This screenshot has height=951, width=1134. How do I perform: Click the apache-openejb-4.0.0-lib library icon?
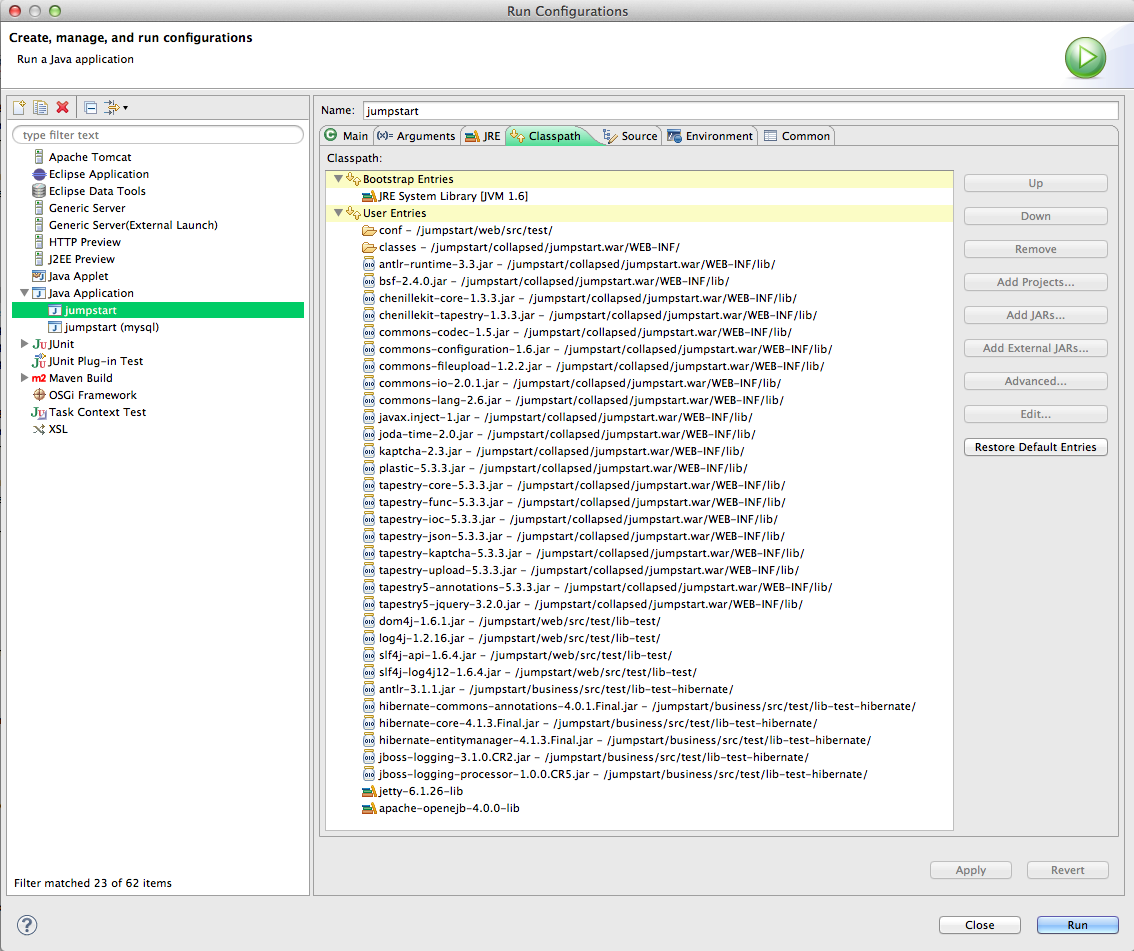pyautogui.click(x=369, y=809)
